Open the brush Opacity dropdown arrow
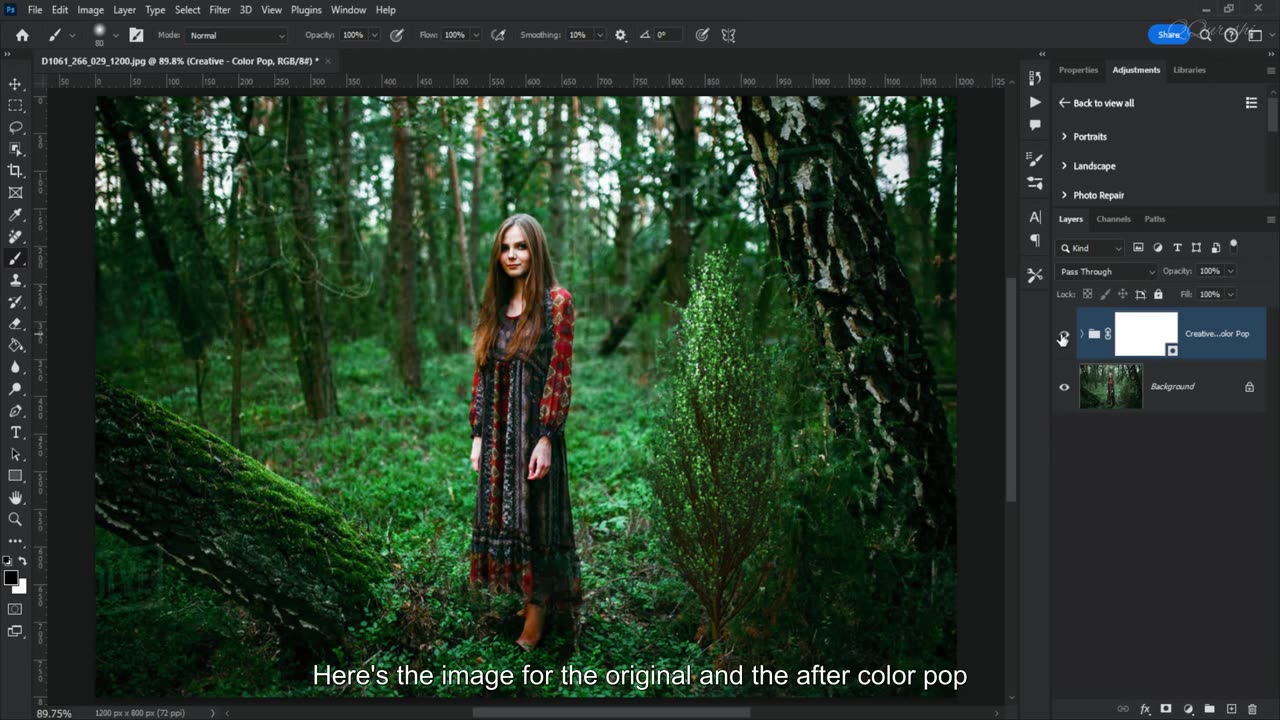Screen dimensions: 1280x720 tap(375, 35)
